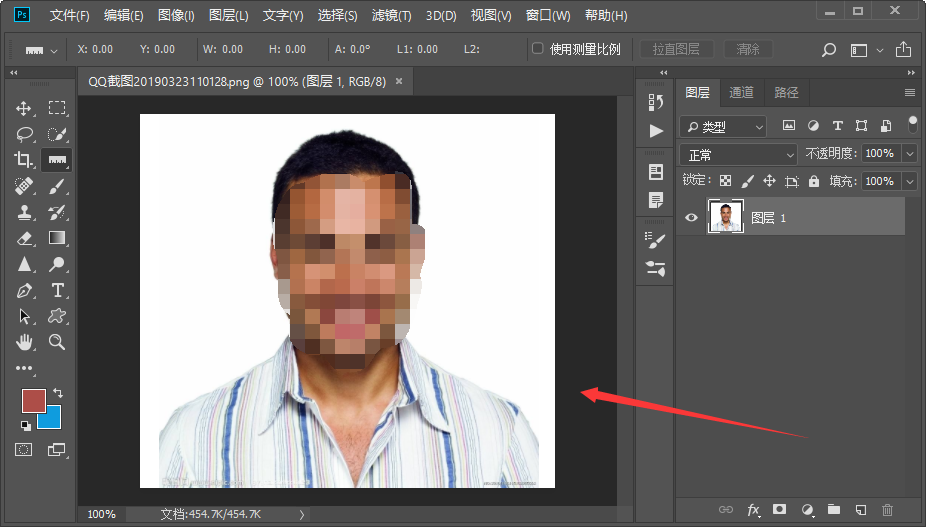Toggle lock transparent pixels in Layers panel
Screen dimensions: 926x527
[725, 181]
